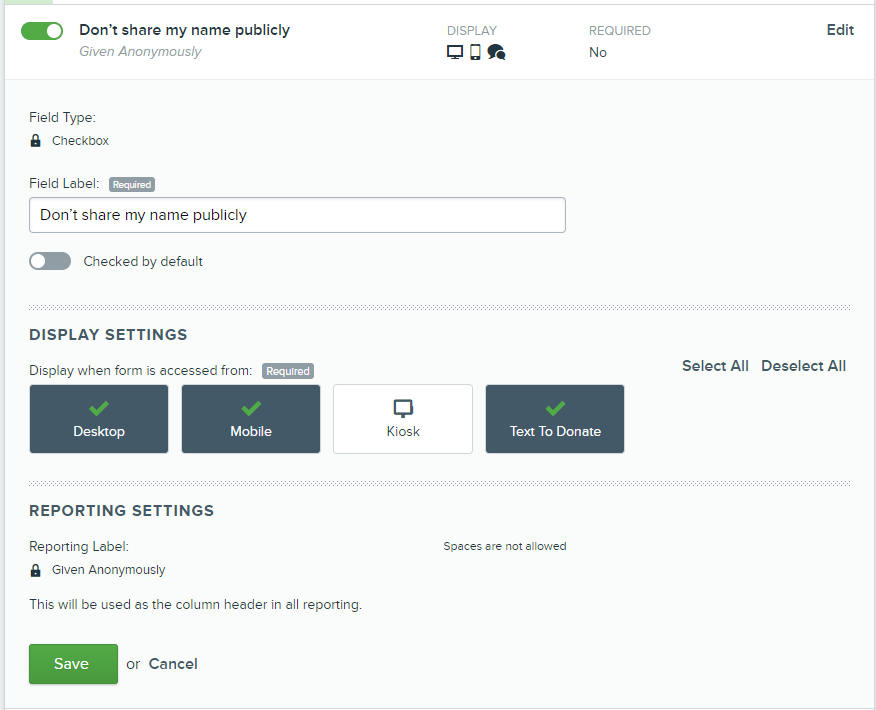Viewport: 876px width, 710px height.
Task: Click the 'Field Type:' label
Action: click(x=63, y=117)
